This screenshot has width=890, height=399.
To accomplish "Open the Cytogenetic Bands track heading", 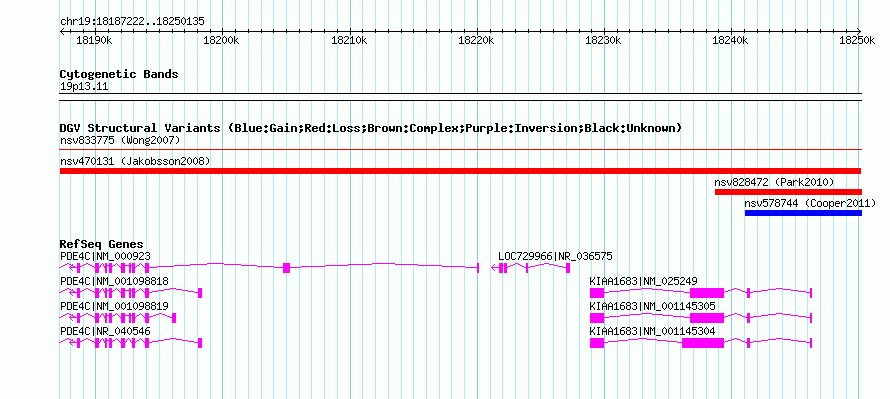I will 119,74.
